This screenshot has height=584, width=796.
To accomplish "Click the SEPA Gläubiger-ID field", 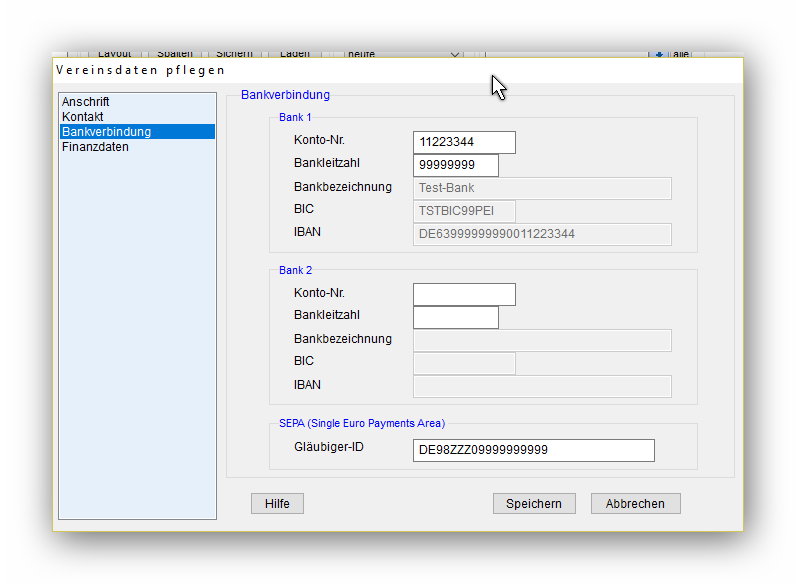I will click(533, 450).
